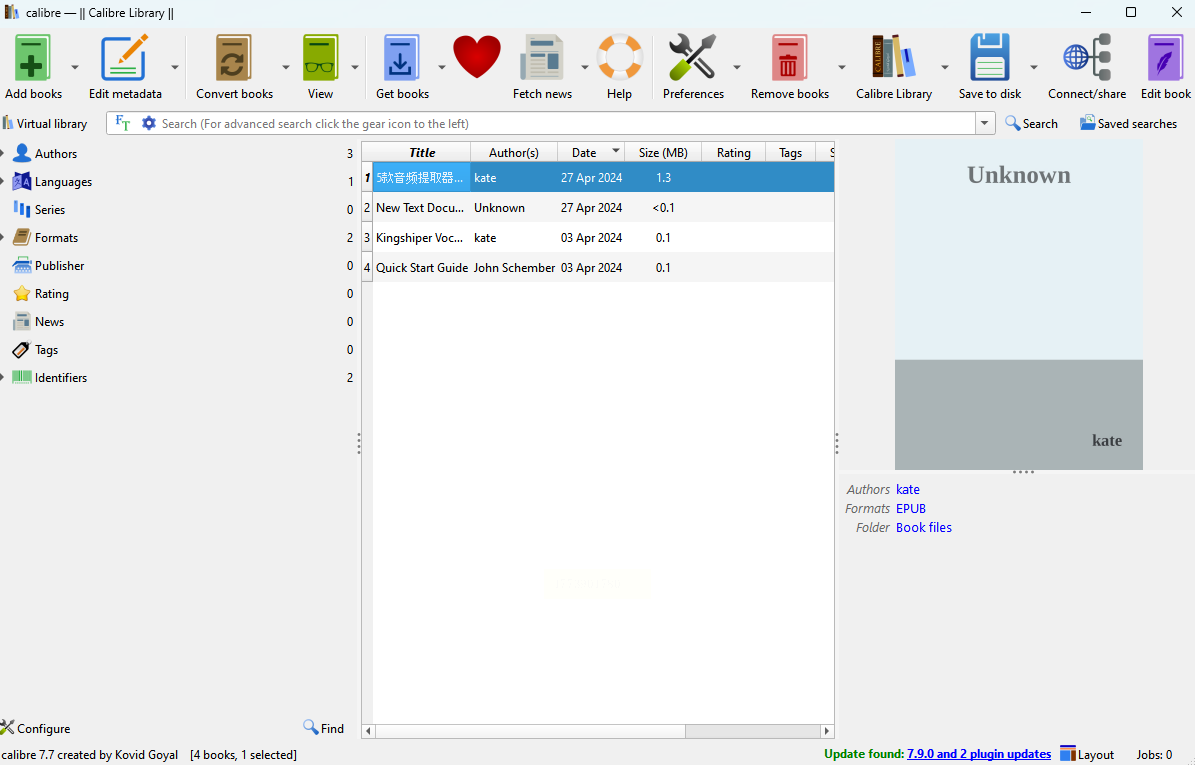The width and height of the screenshot is (1195, 765).
Task: Sort by the Author(s) column header
Action: coord(514,152)
